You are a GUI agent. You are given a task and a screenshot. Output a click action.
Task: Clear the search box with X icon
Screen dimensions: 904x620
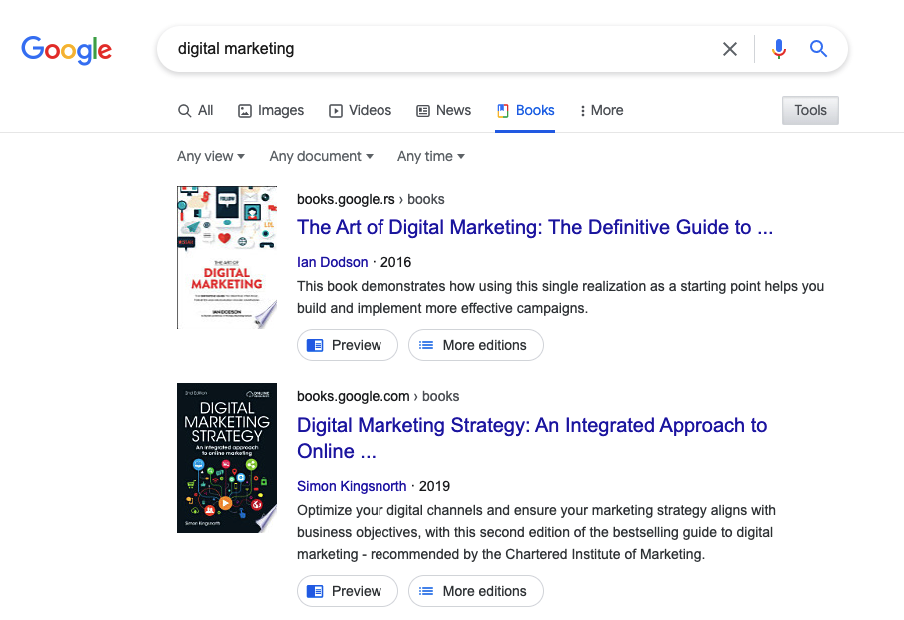point(730,49)
